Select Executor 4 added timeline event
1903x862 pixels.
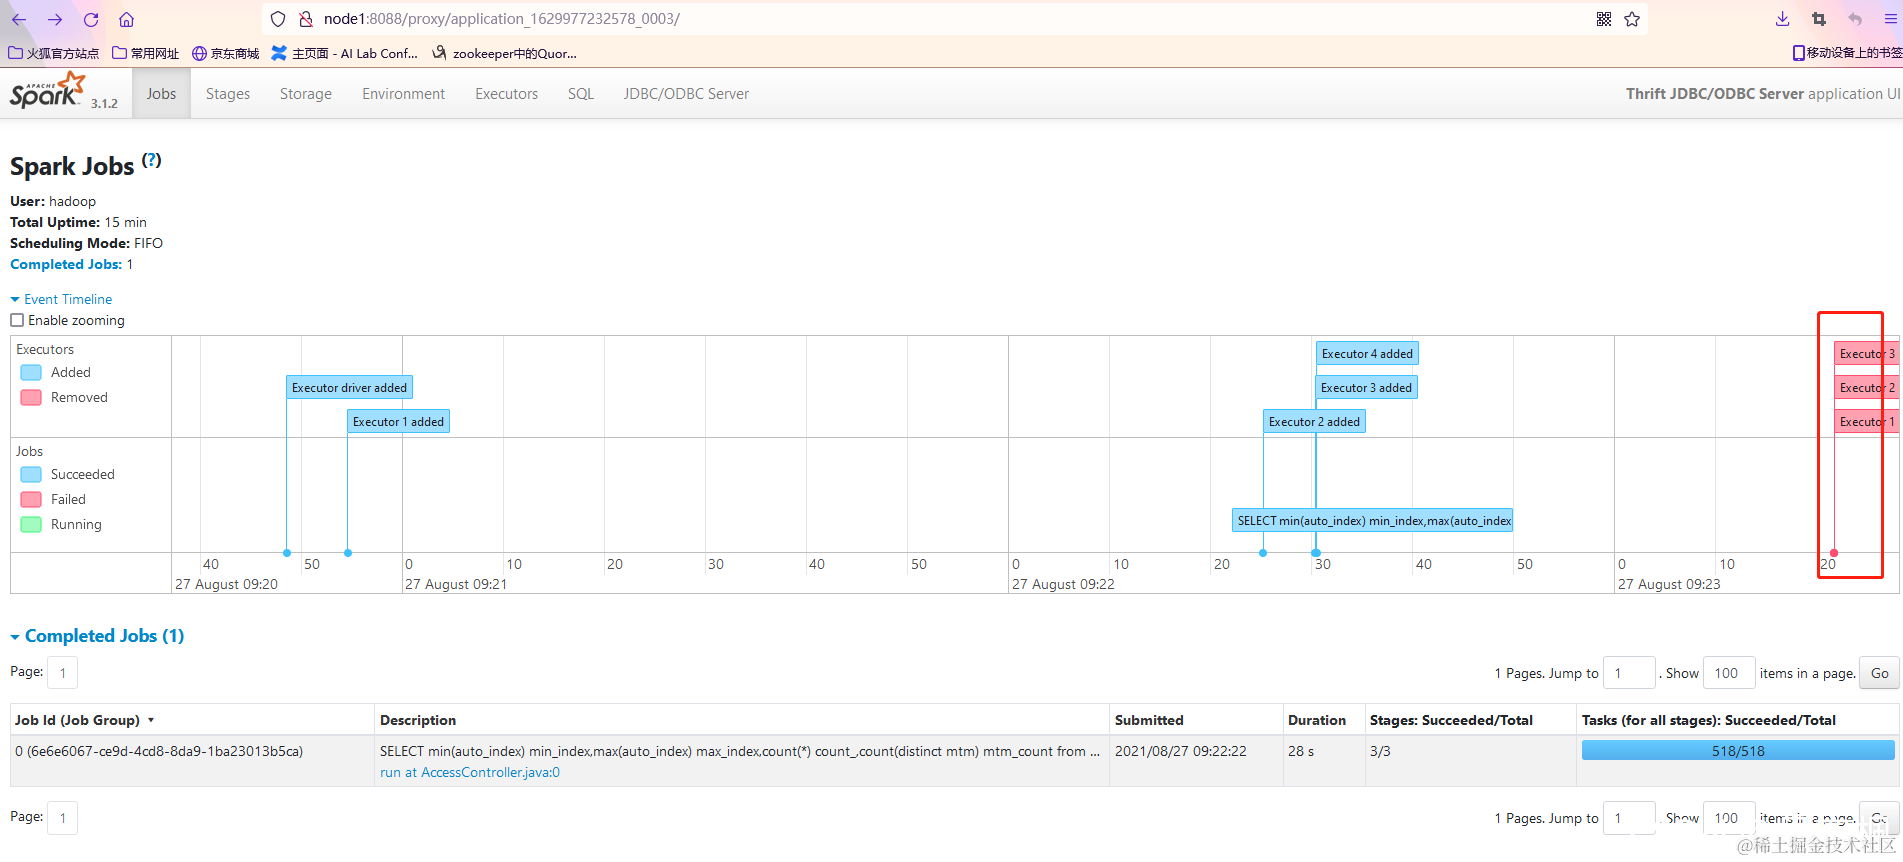pos(1367,354)
